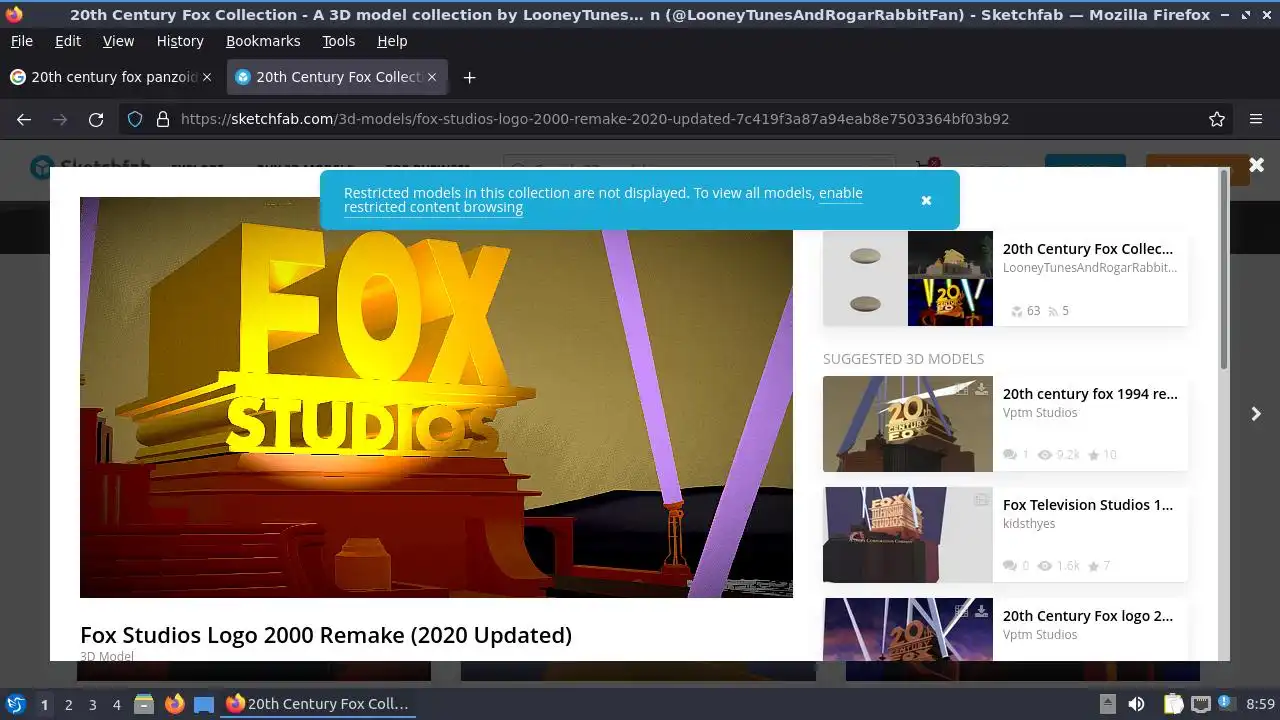Viewport: 1280px width, 720px height.
Task: Open clipboard manager tray icon
Action: tap(1173, 704)
